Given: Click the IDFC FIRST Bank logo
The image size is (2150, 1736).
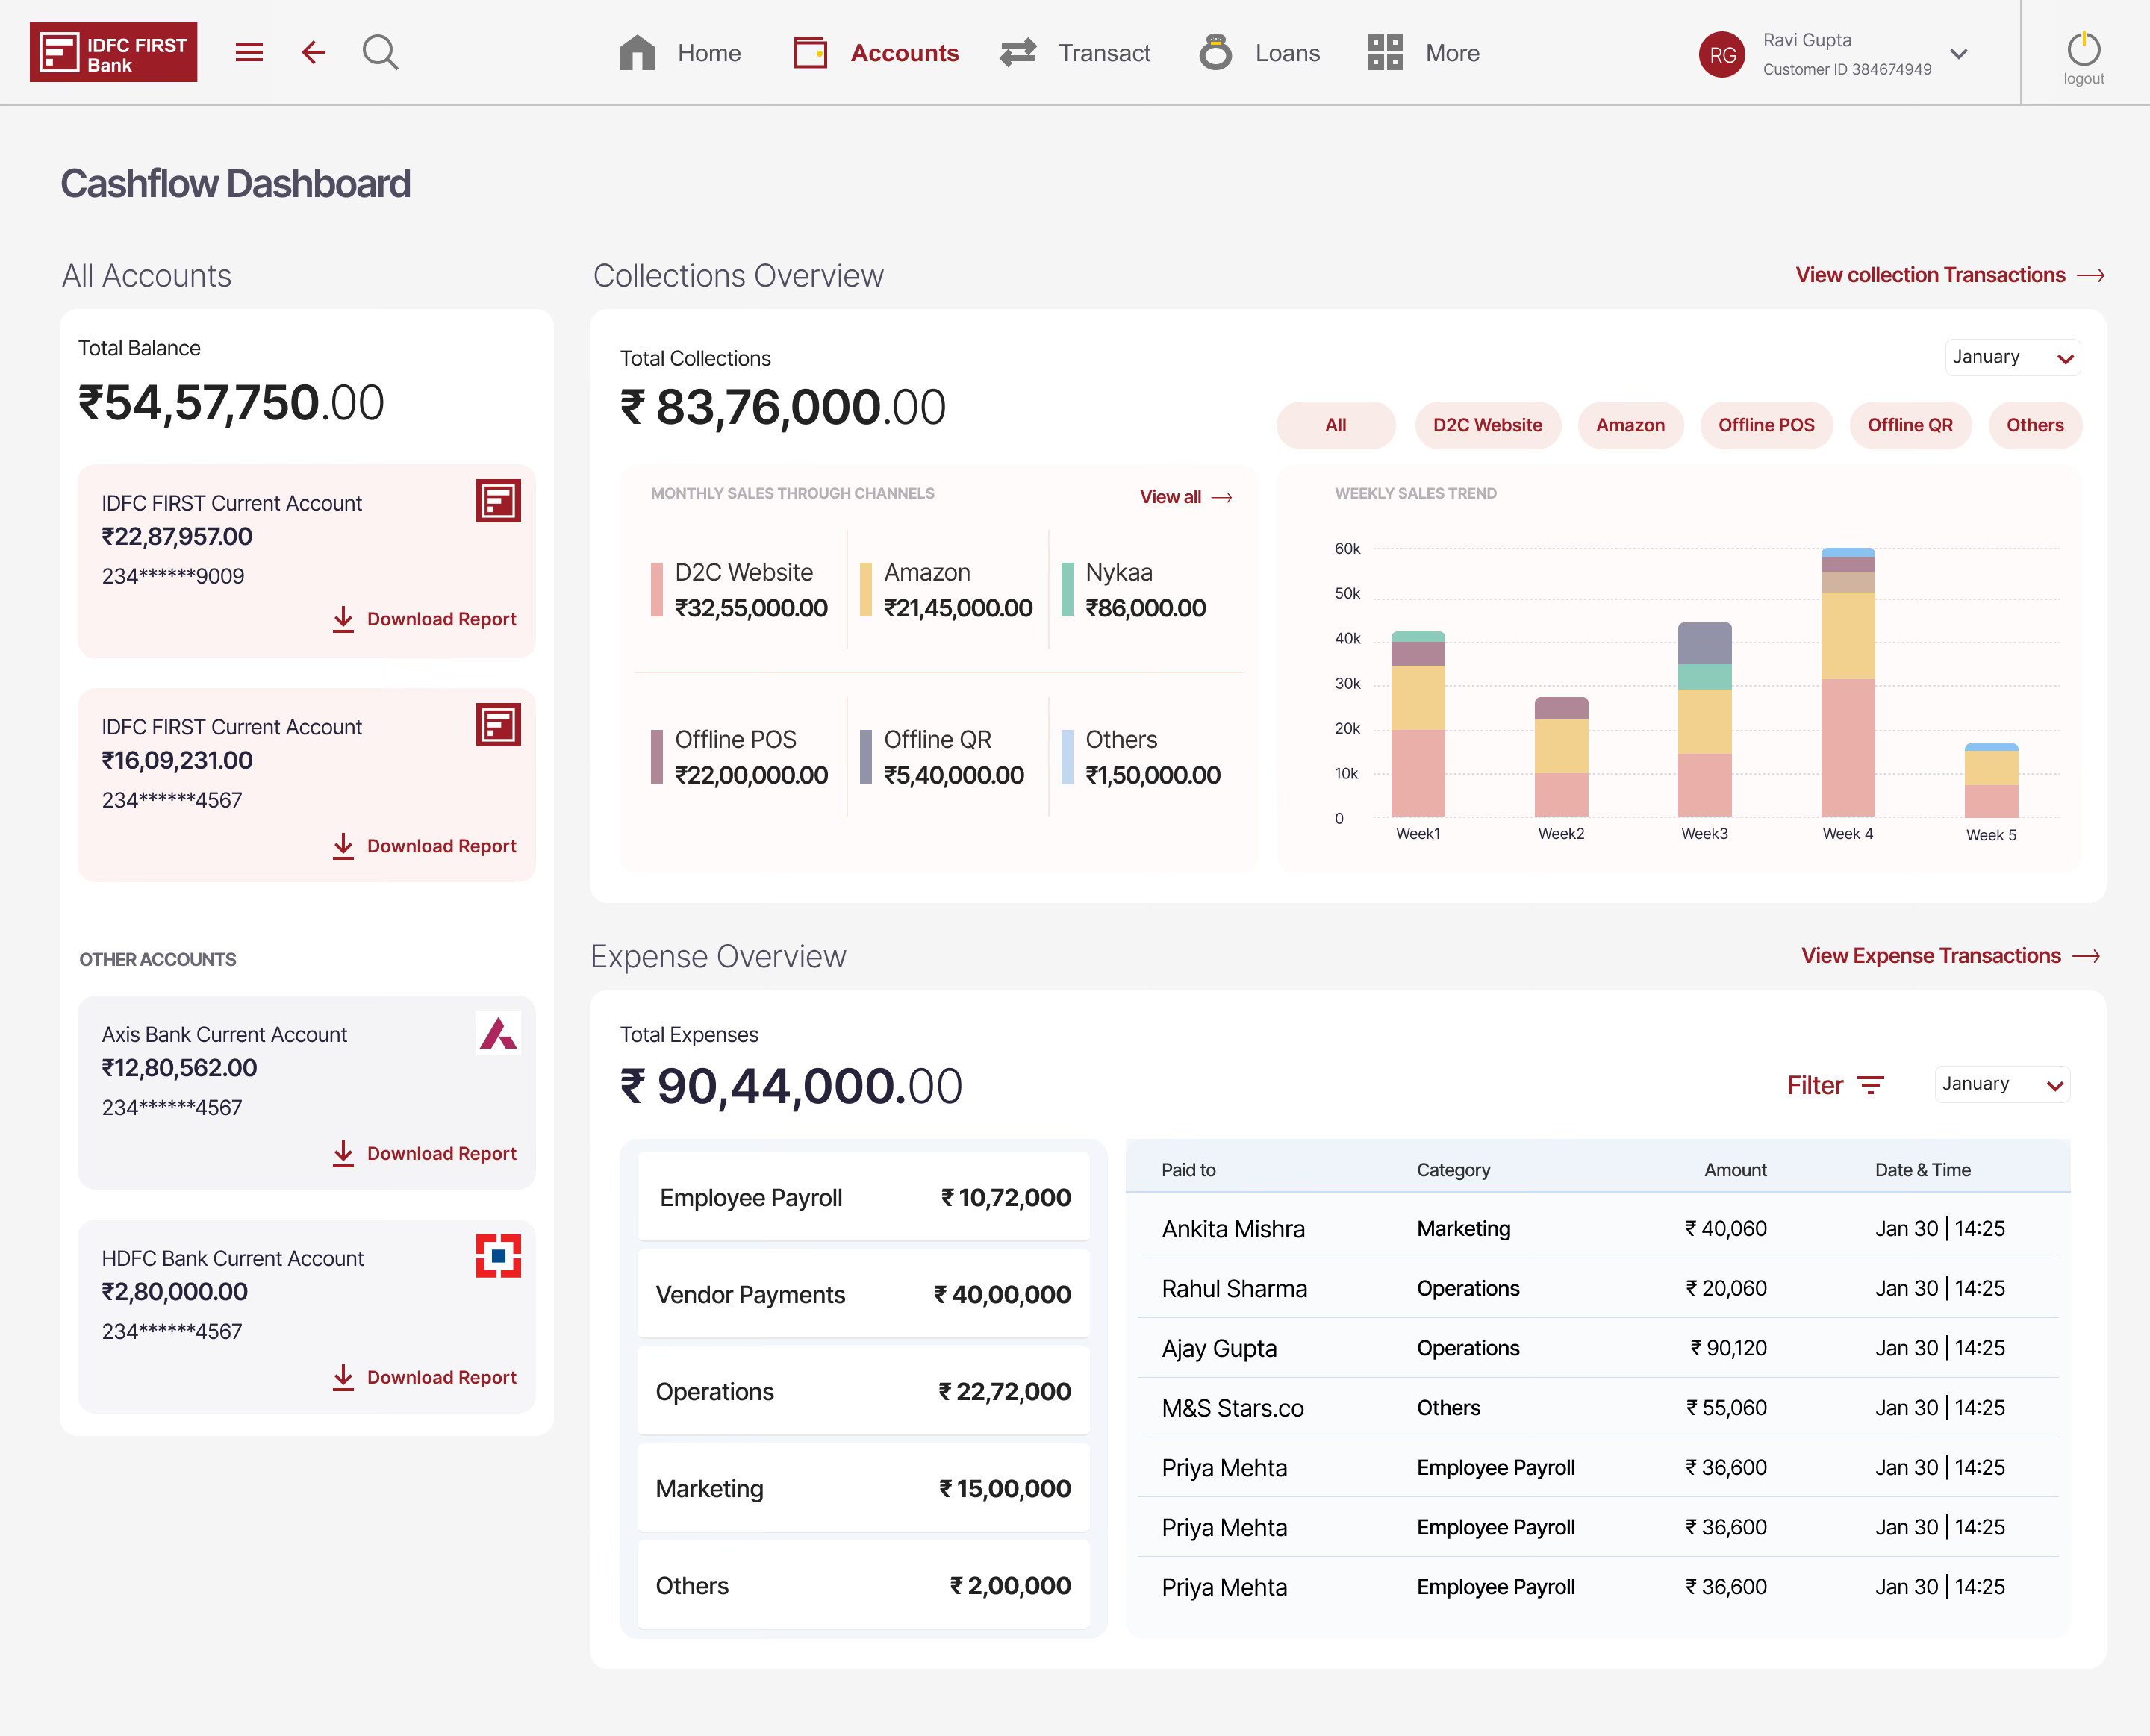Looking at the screenshot, I should tap(113, 52).
